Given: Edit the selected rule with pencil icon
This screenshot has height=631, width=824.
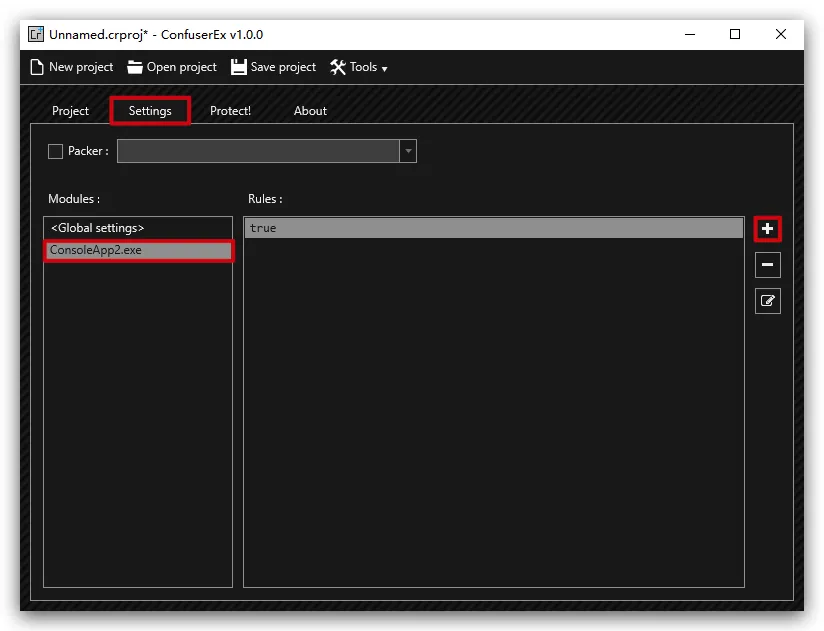Looking at the screenshot, I should 767,300.
